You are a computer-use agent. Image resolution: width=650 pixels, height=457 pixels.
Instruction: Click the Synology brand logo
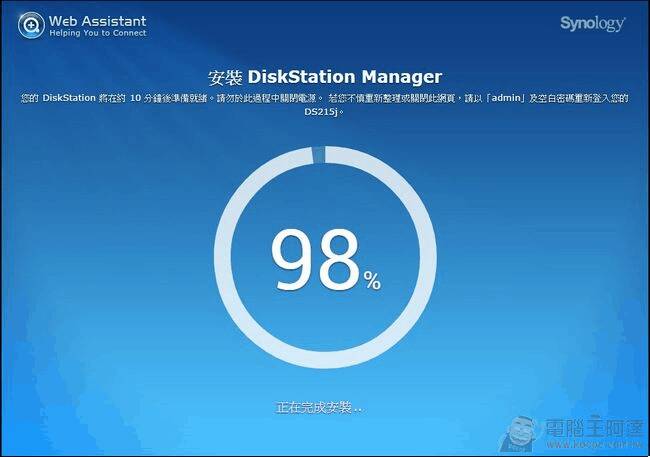click(593, 24)
